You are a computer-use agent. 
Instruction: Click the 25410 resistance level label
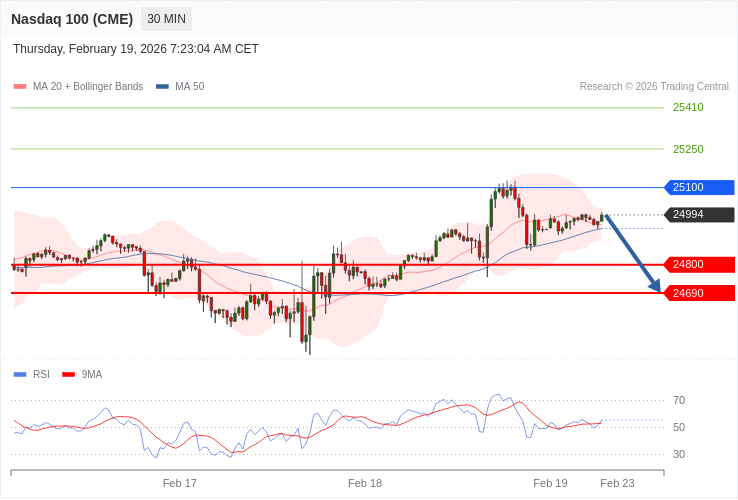pos(688,108)
